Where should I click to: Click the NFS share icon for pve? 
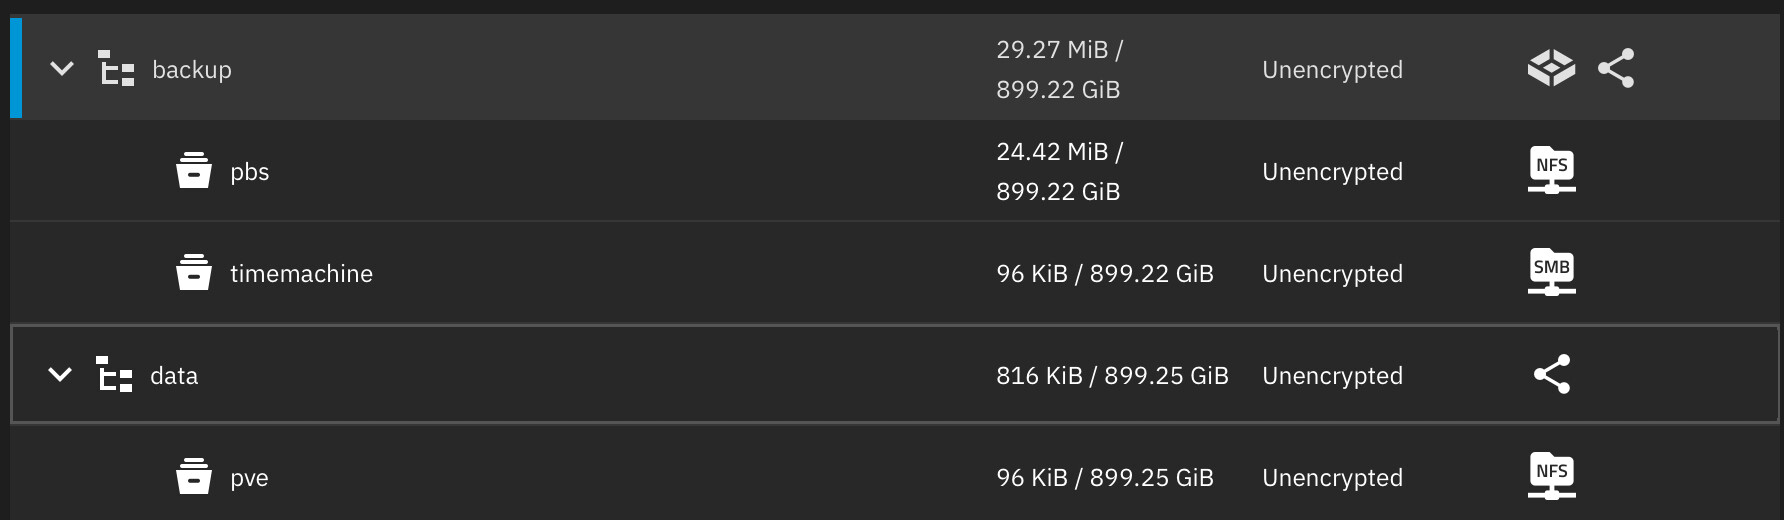pyautogui.click(x=1551, y=476)
